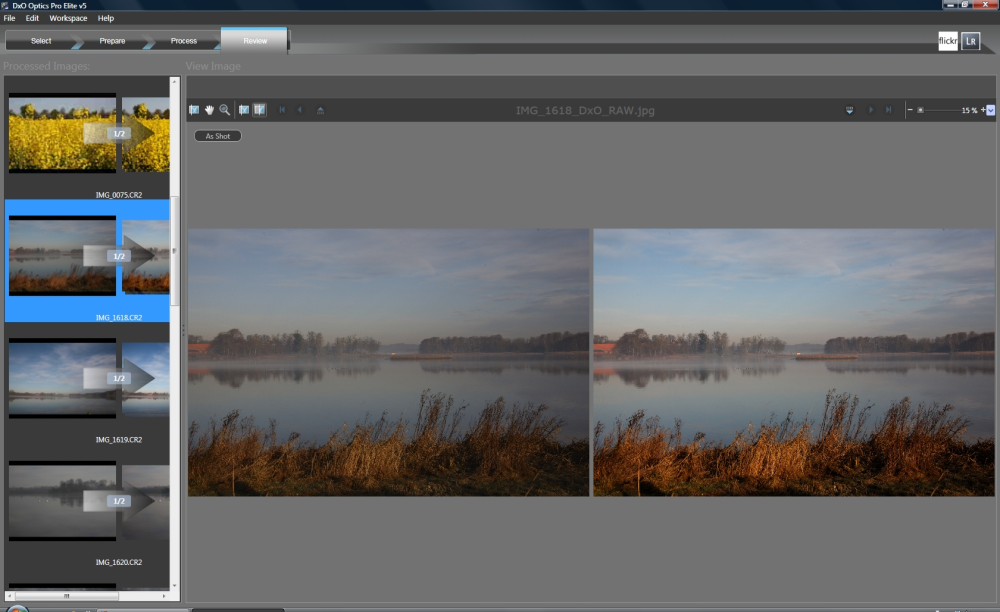Screen dimensions: 1000x612
Task: Go to first image arrow
Action: click(x=282, y=110)
